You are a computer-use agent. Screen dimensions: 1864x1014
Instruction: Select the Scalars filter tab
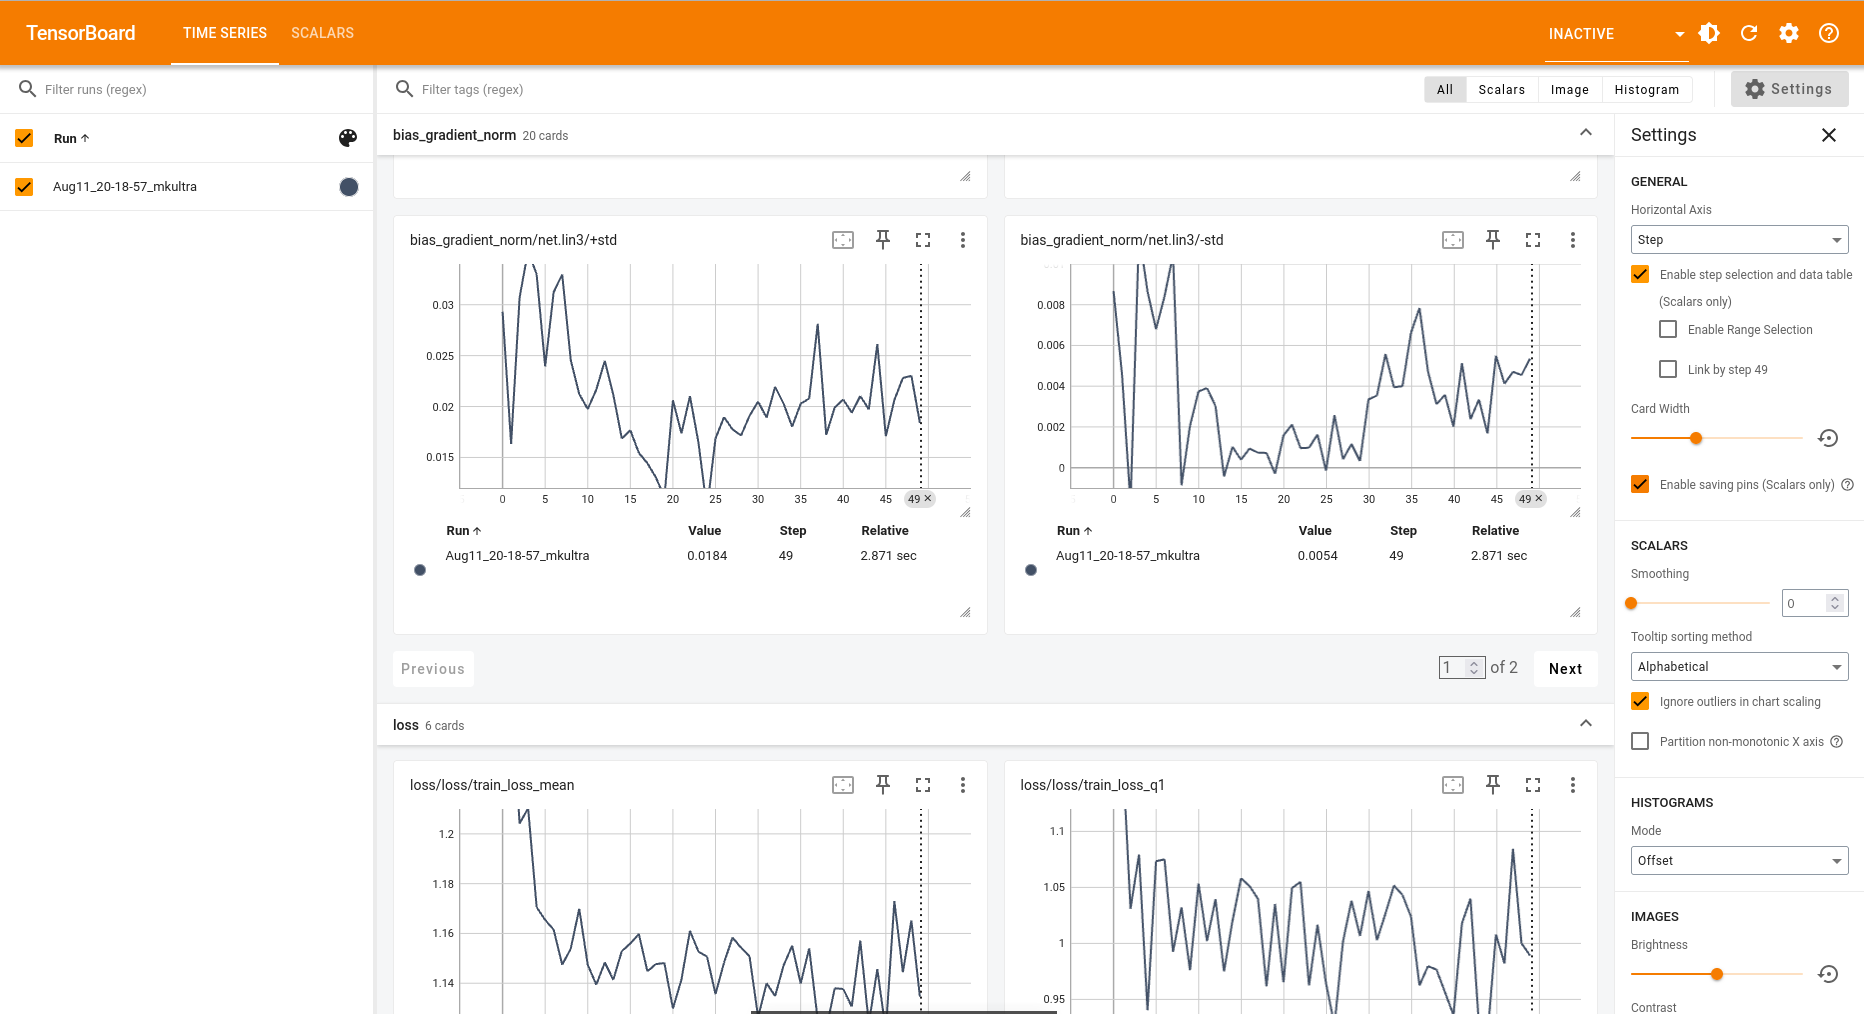[1502, 89]
